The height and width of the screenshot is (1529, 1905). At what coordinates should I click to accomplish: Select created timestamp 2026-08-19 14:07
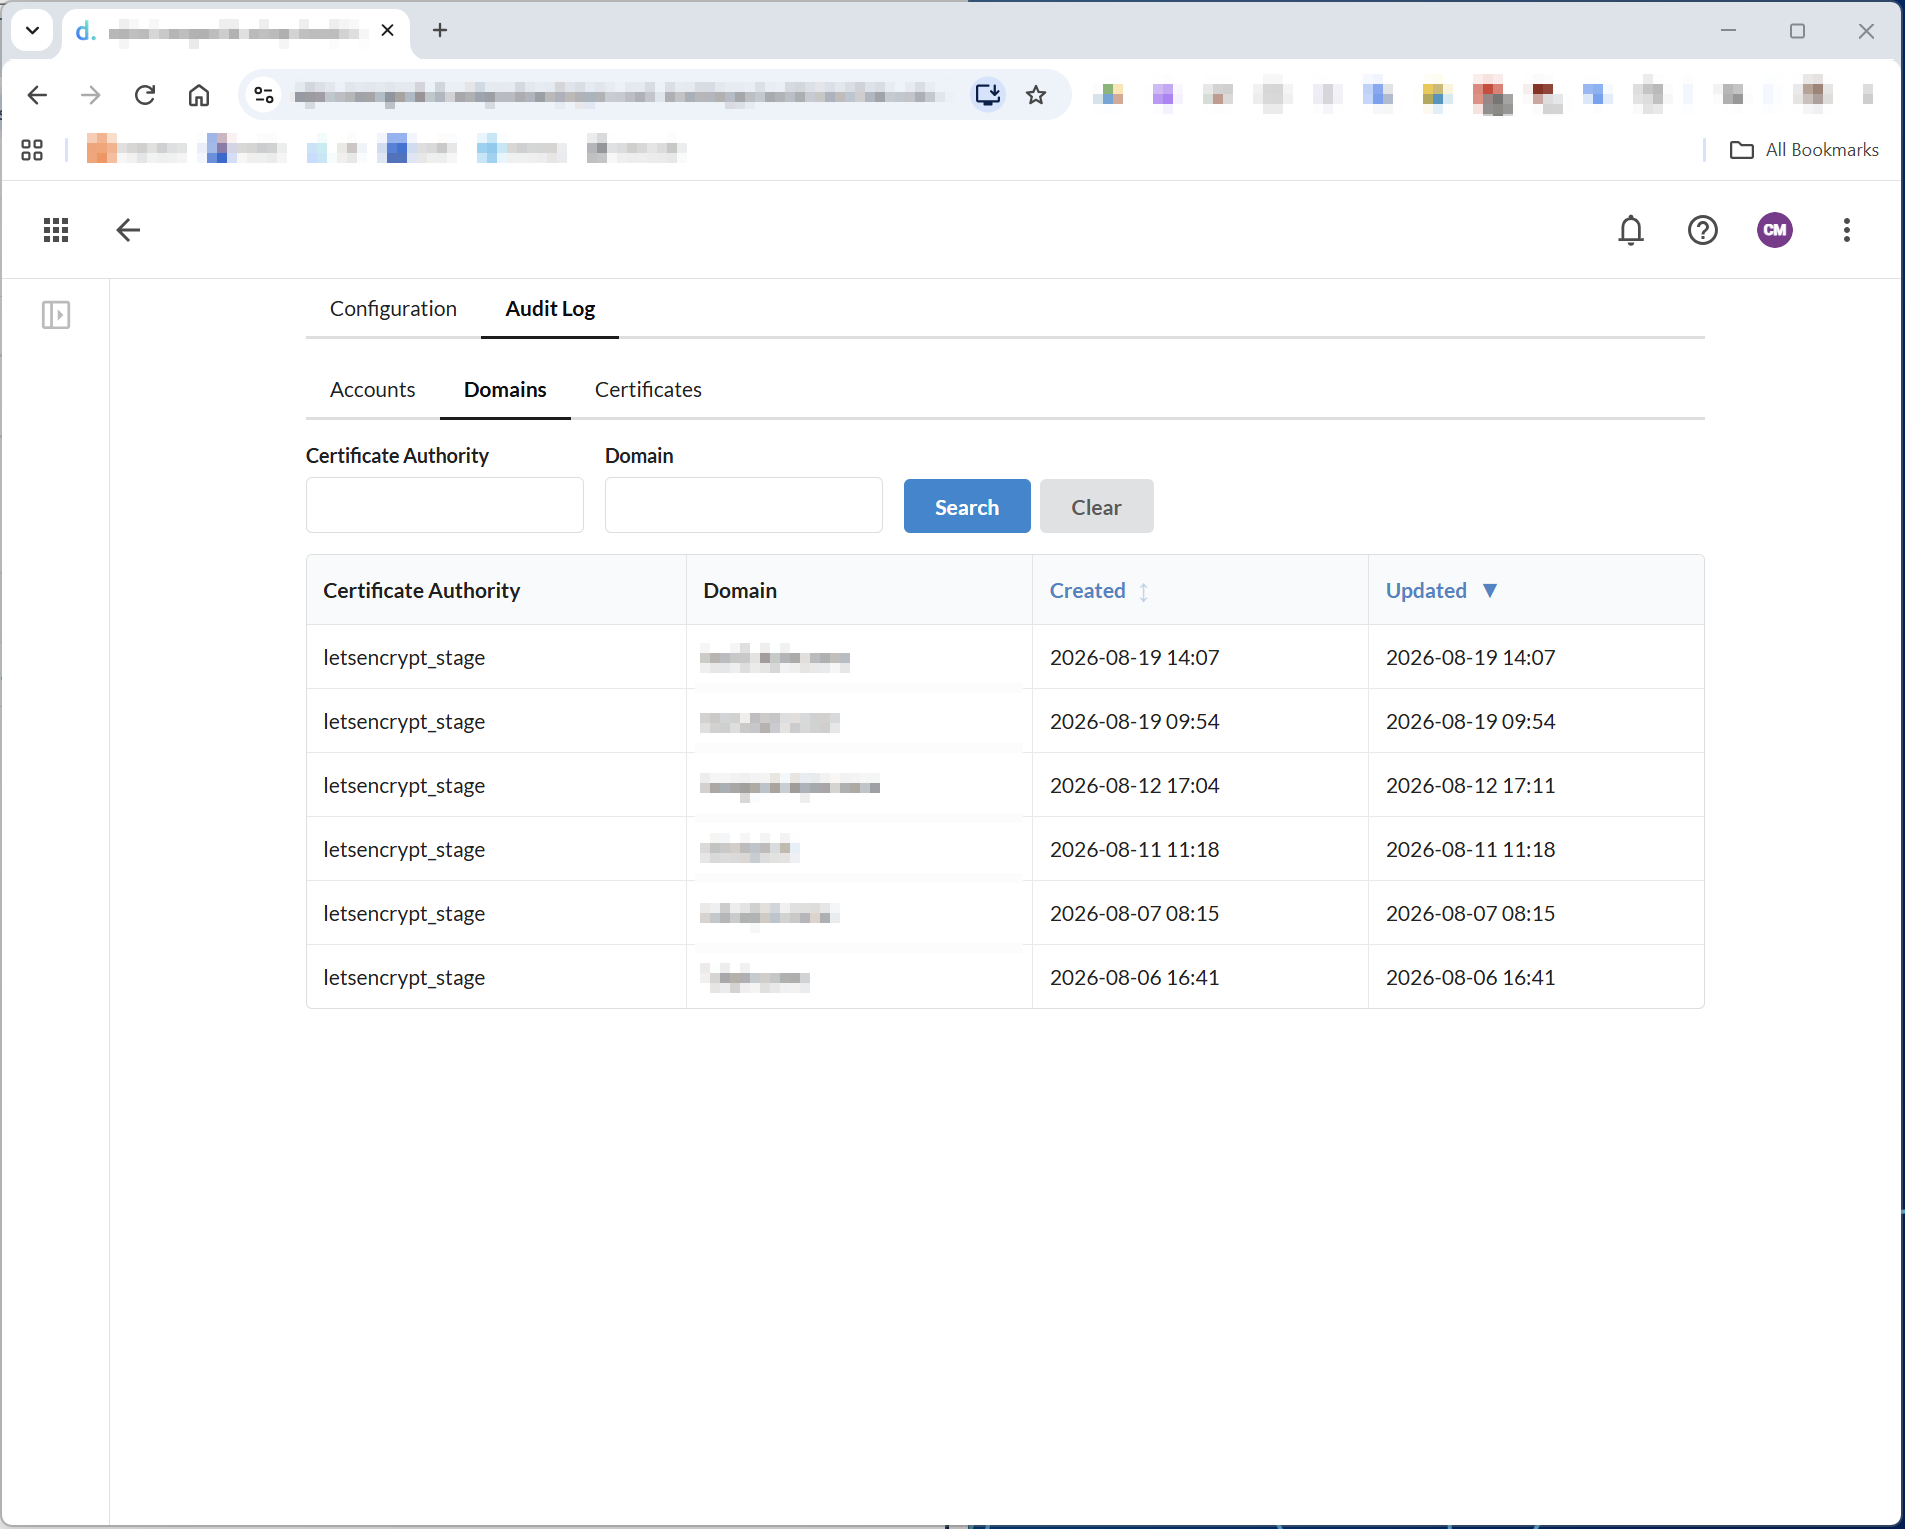coord(1135,658)
